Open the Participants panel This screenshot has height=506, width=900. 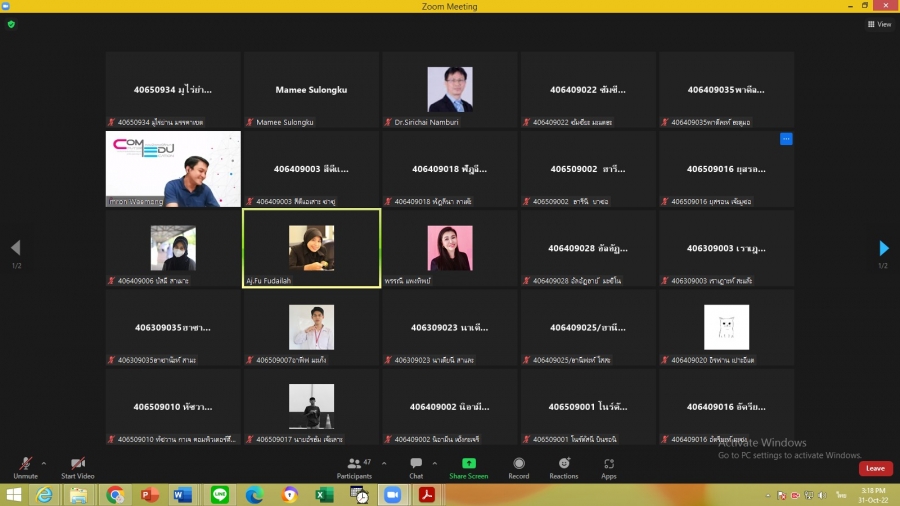(354, 464)
